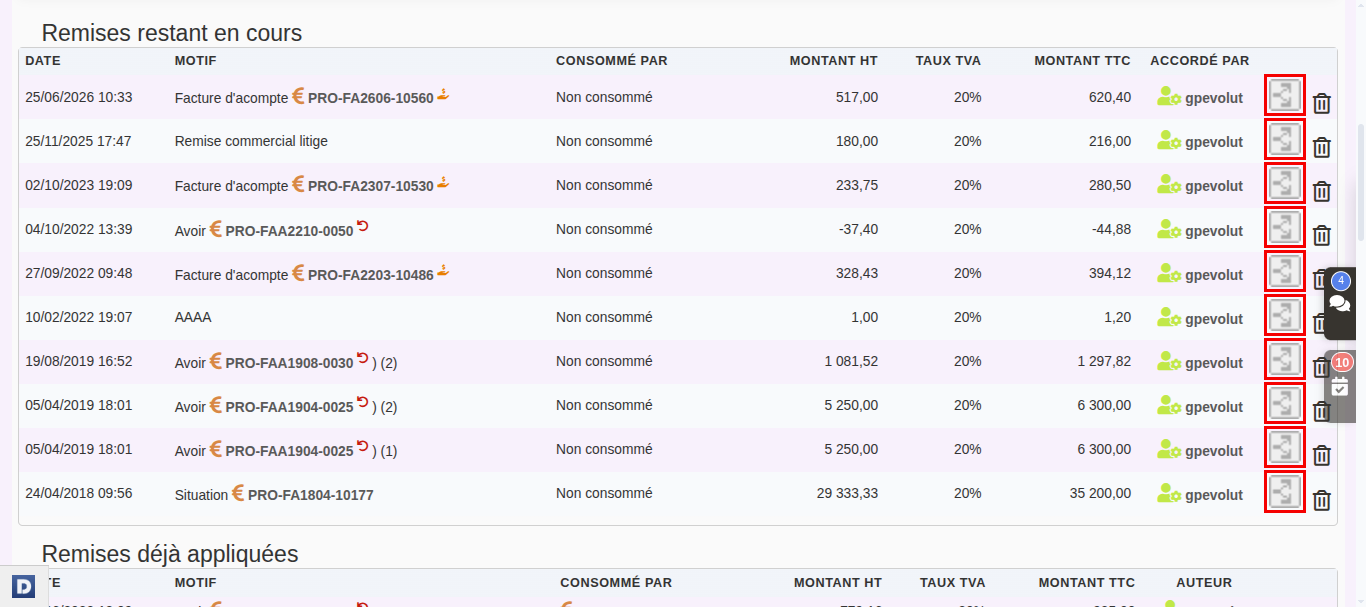Viewport: 1366px width, 607px height.
Task: Click euro icon beside PRO-FA2307-10530
Action: (x=298, y=184)
